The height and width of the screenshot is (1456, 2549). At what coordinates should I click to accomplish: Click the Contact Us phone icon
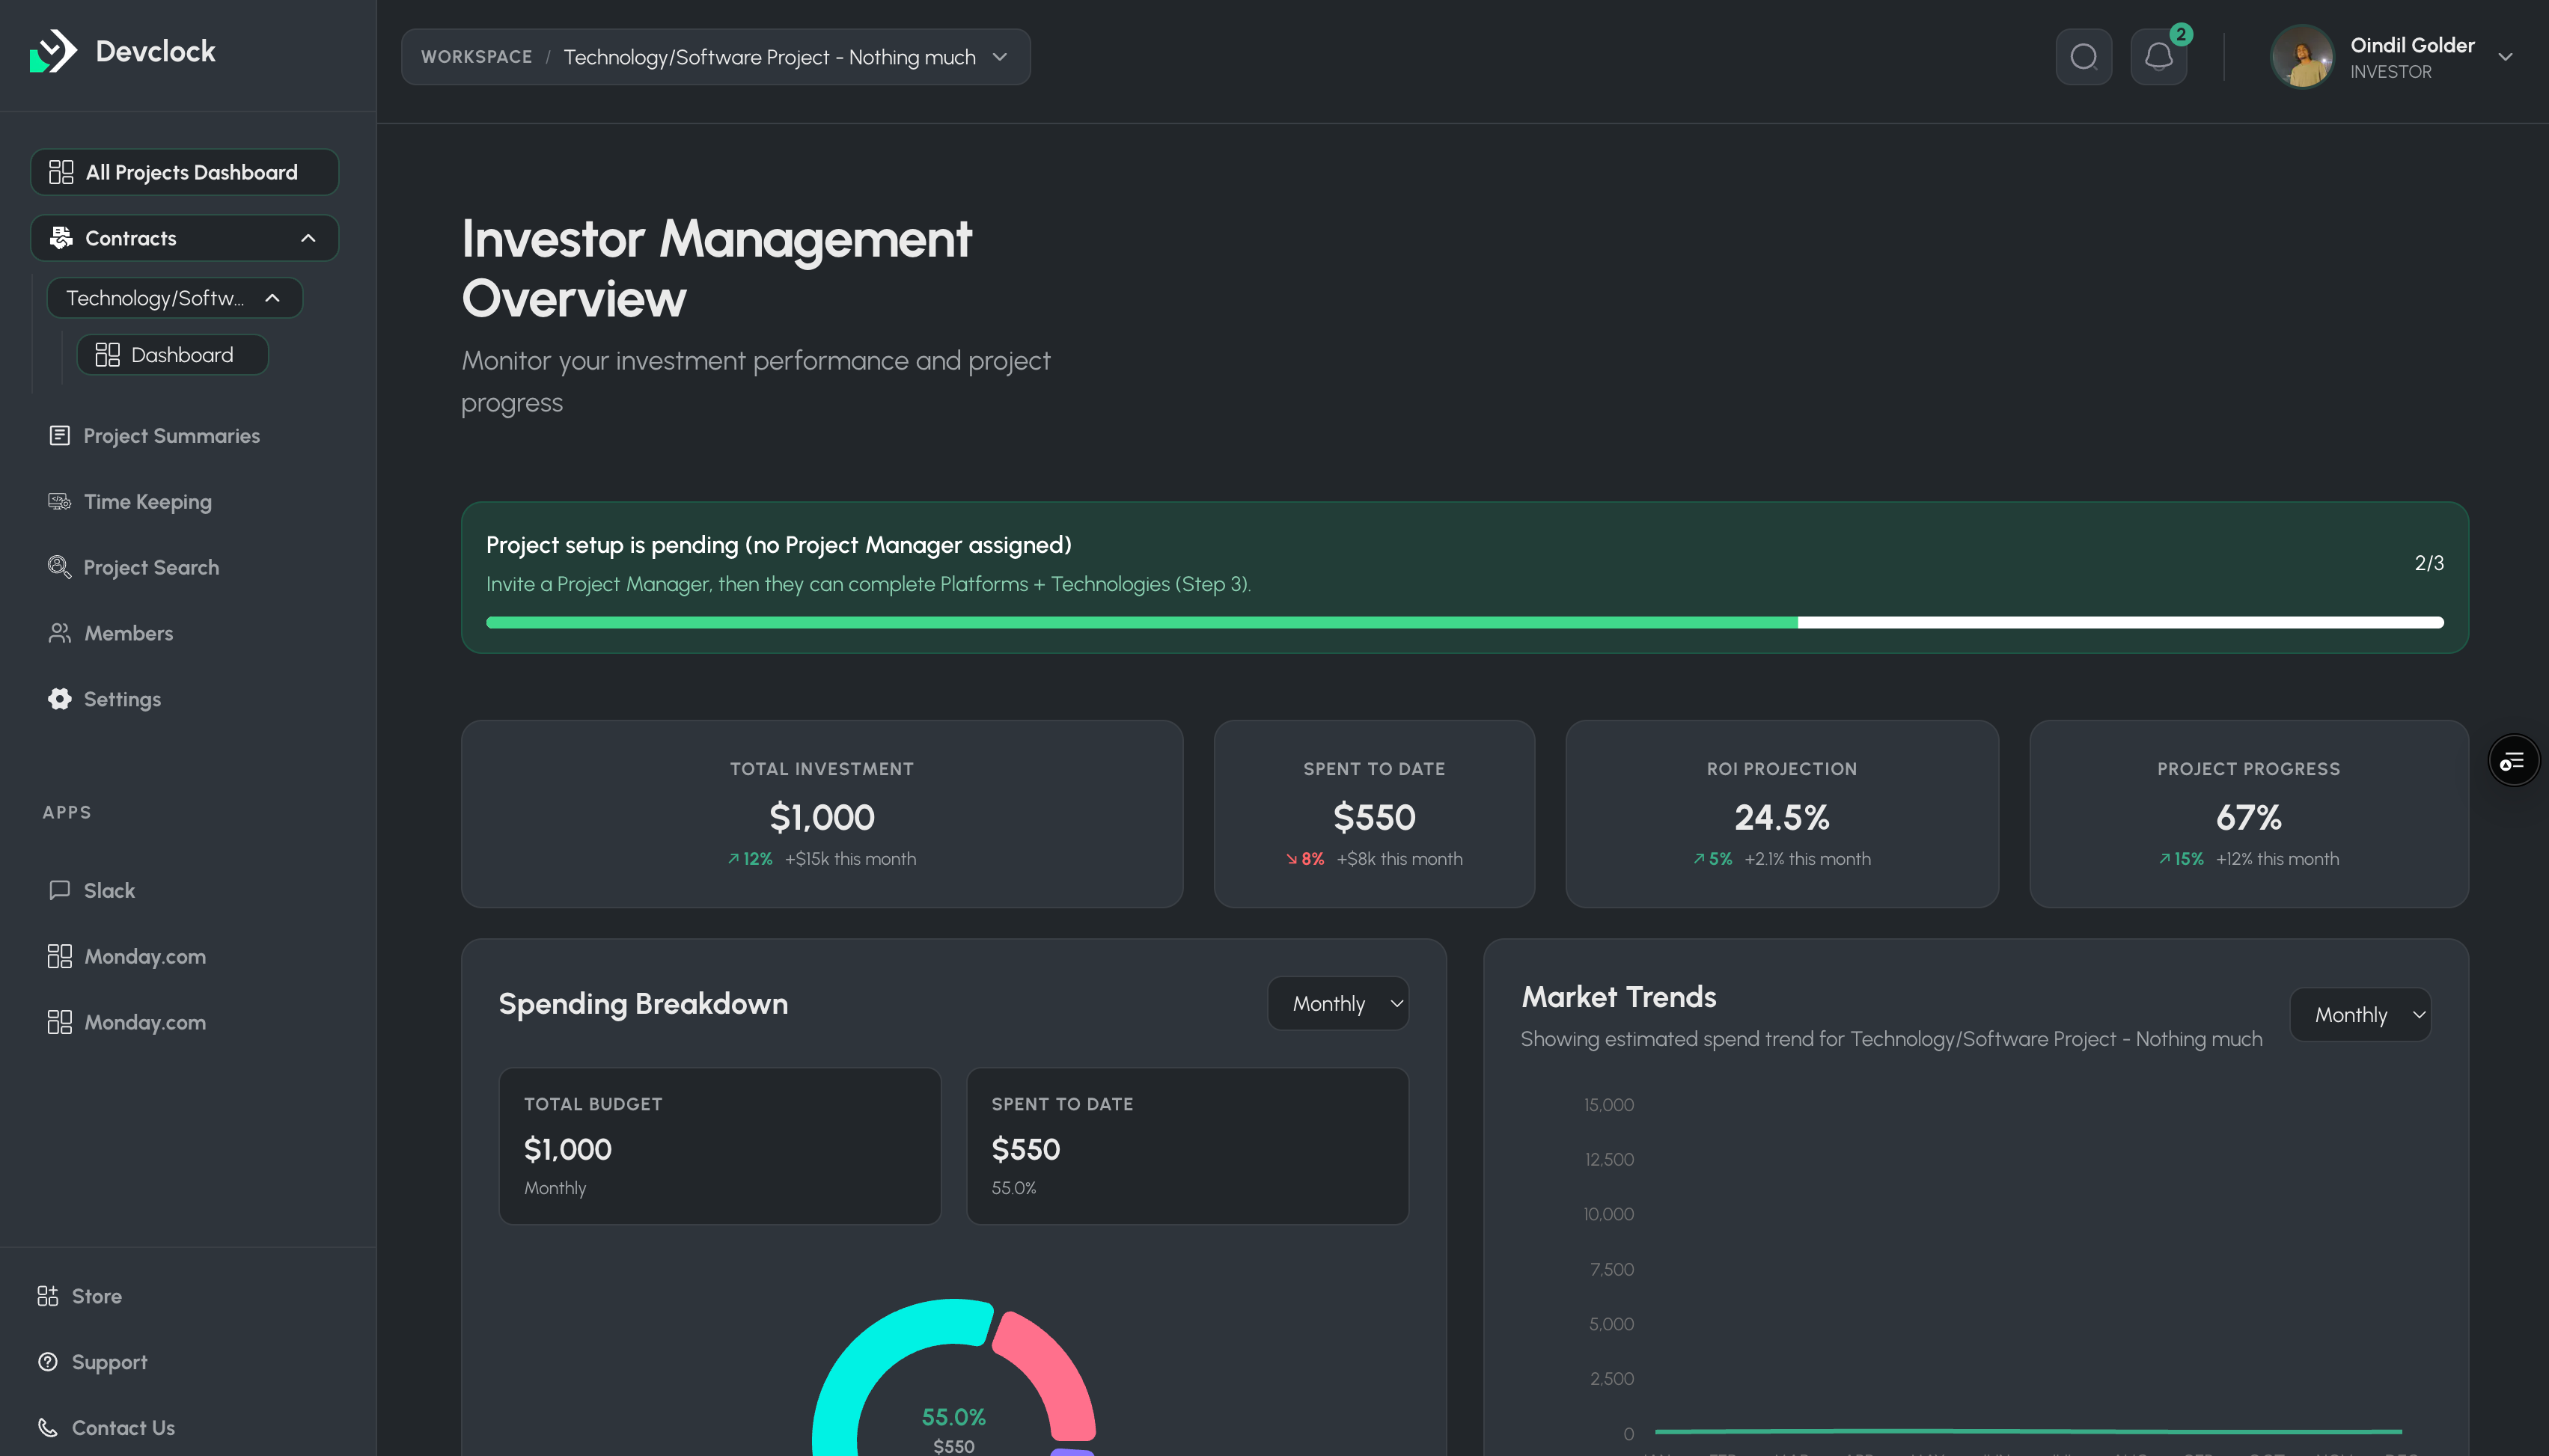click(x=48, y=1427)
